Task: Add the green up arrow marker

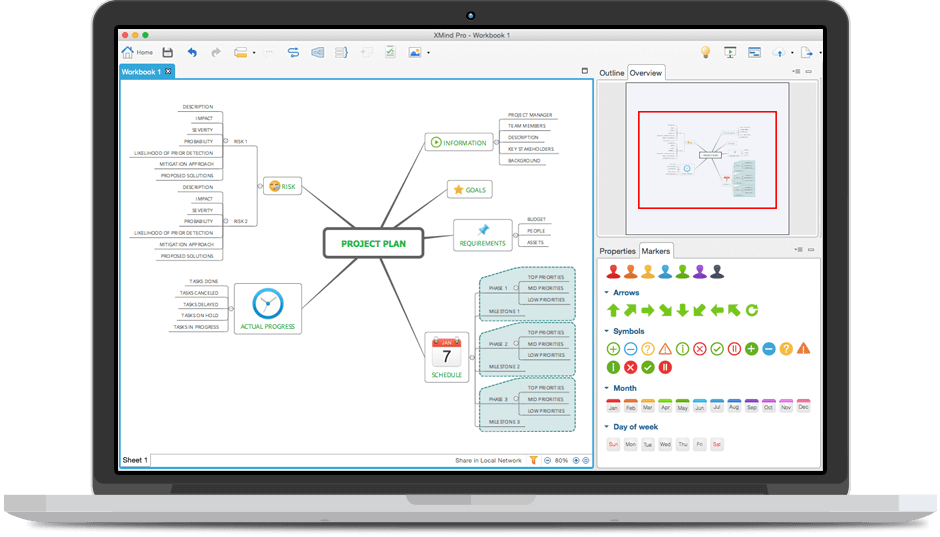Action: (x=613, y=310)
